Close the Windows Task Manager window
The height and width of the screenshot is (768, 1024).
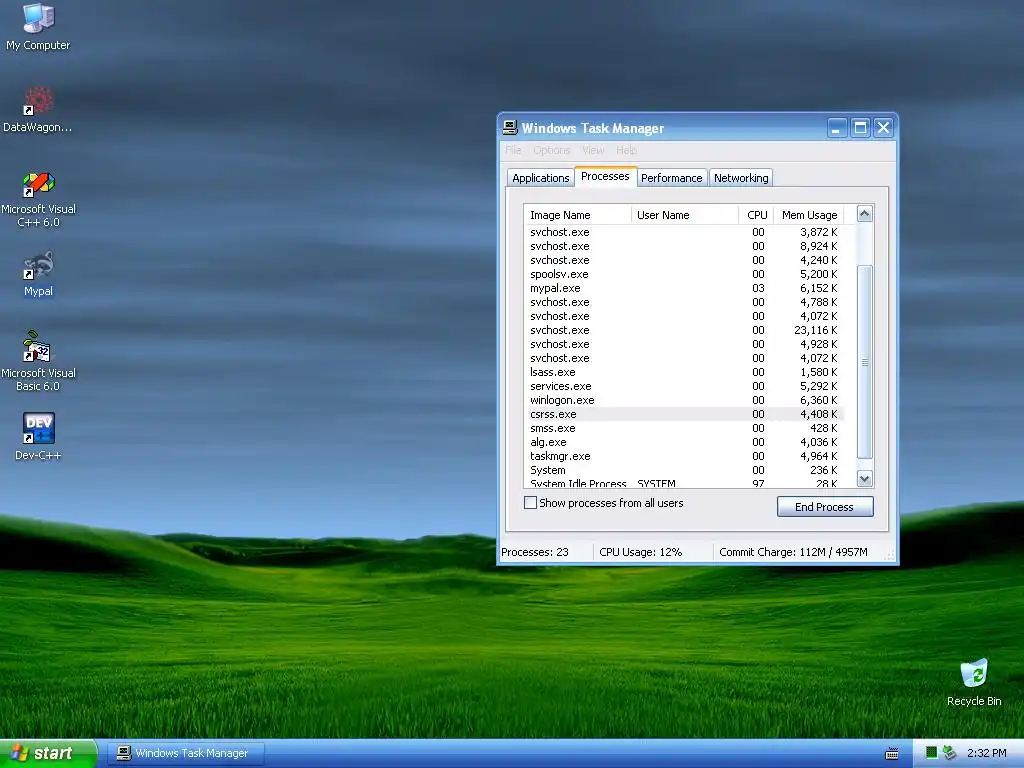coord(883,128)
